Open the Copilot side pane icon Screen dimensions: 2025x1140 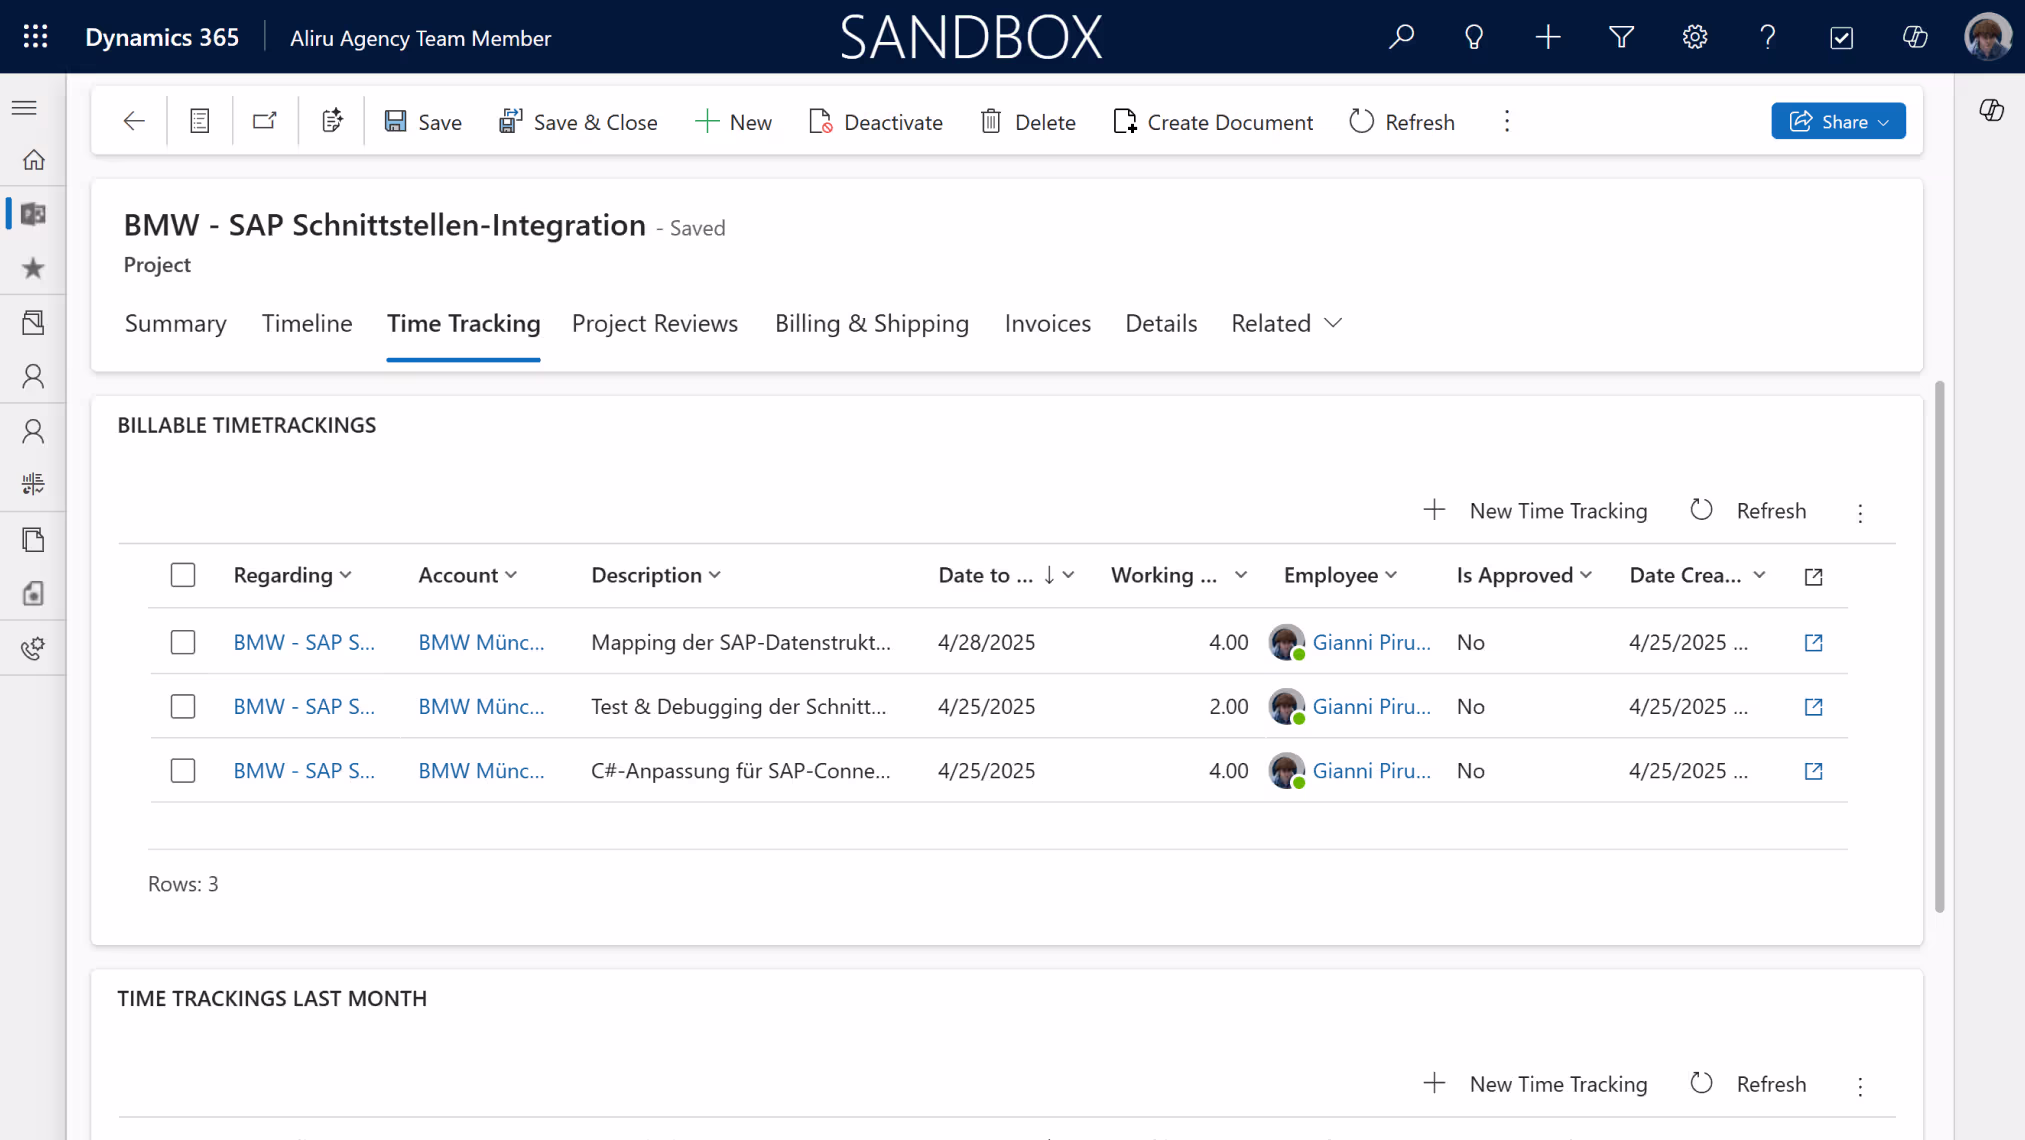coord(1991,110)
